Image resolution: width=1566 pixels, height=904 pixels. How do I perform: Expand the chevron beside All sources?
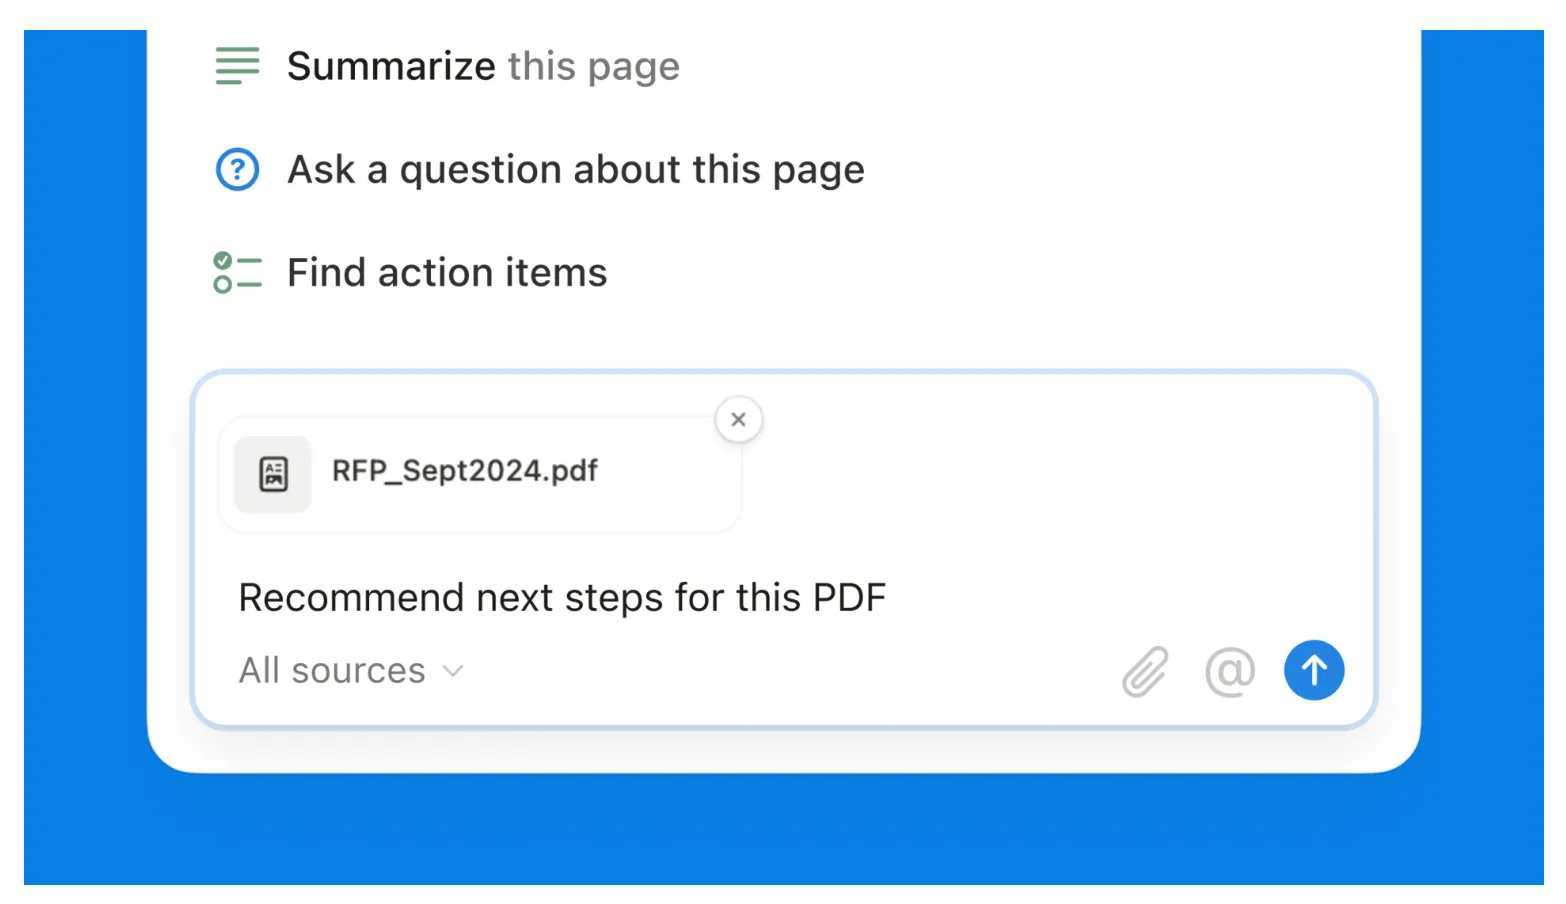click(453, 671)
